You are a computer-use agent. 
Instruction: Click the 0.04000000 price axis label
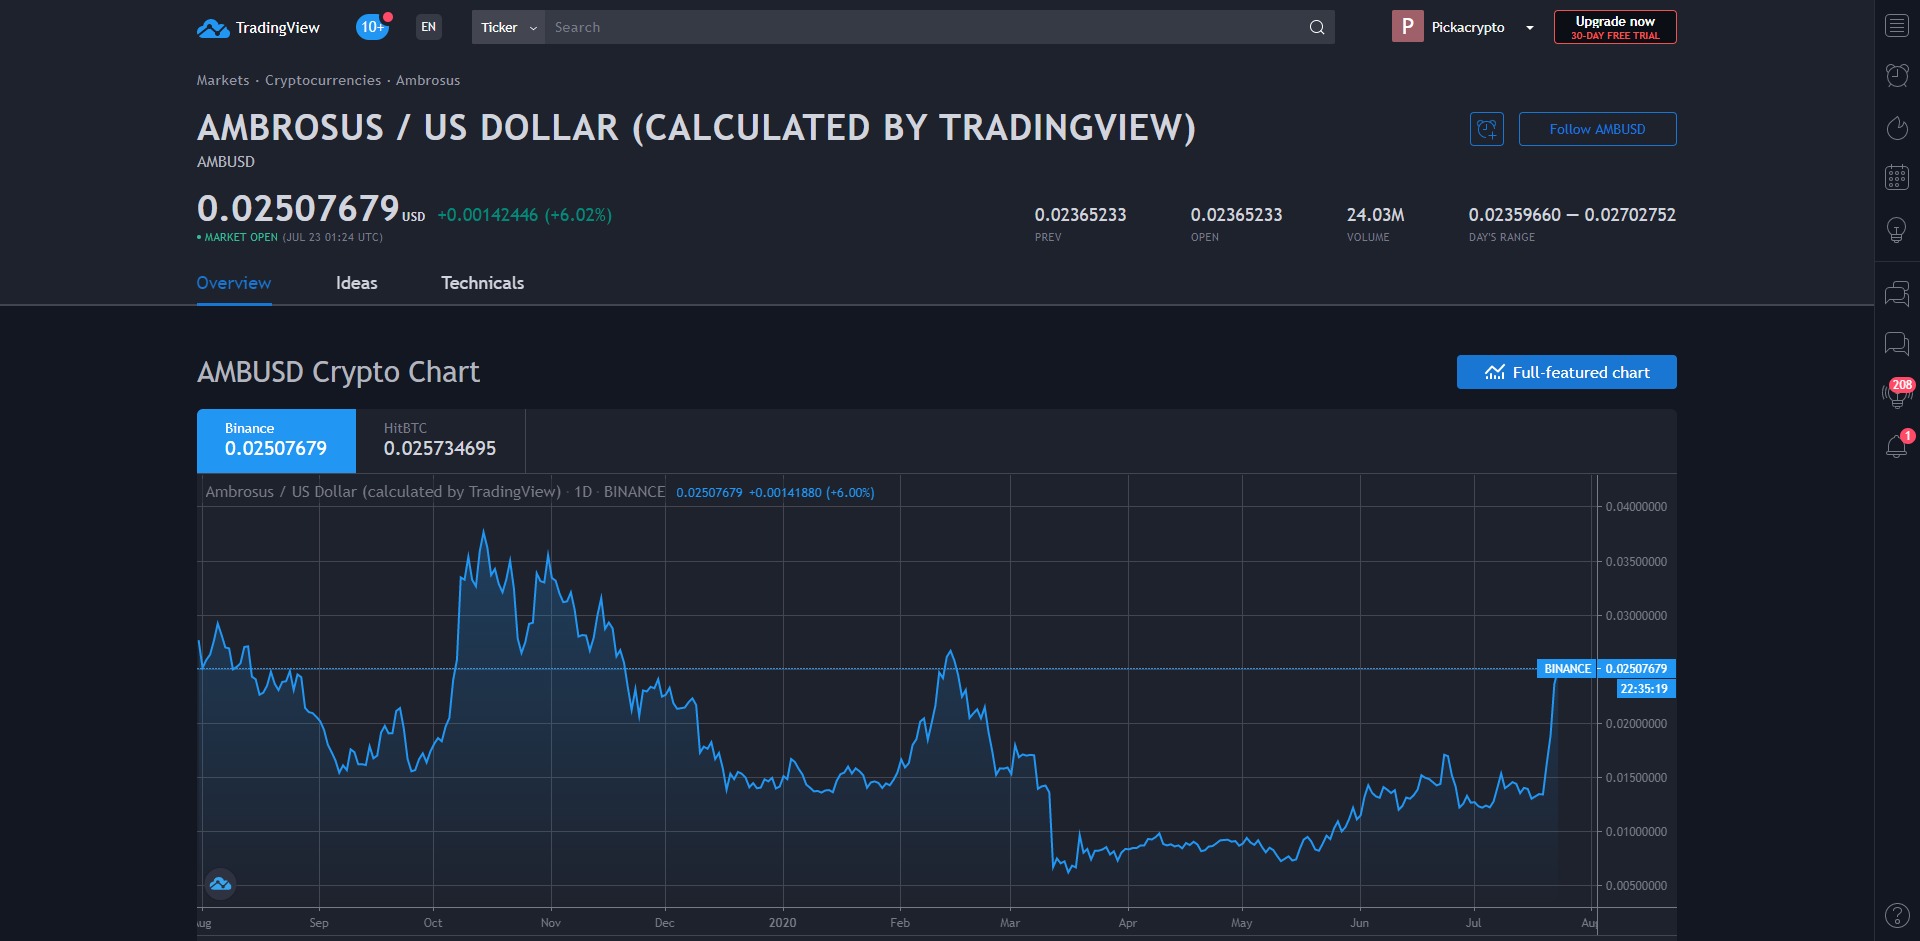pyautogui.click(x=1636, y=506)
